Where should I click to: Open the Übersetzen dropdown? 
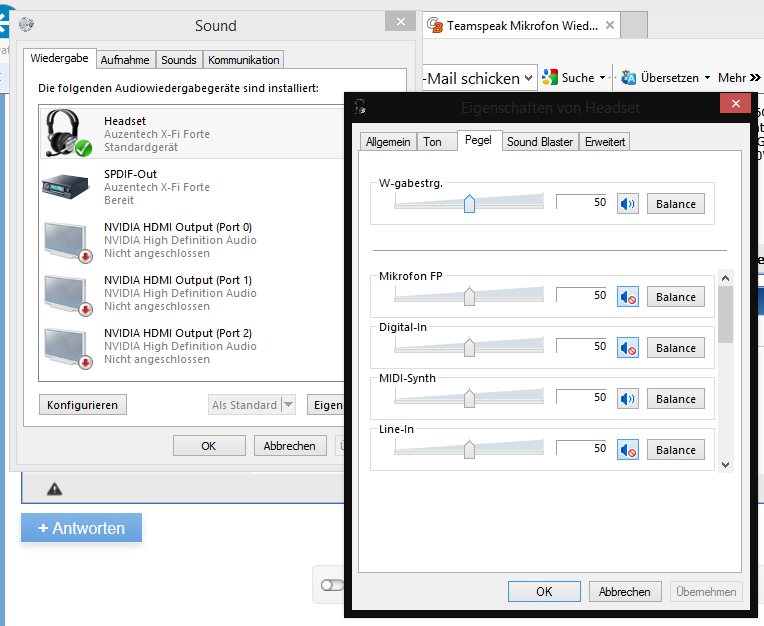[707, 77]
